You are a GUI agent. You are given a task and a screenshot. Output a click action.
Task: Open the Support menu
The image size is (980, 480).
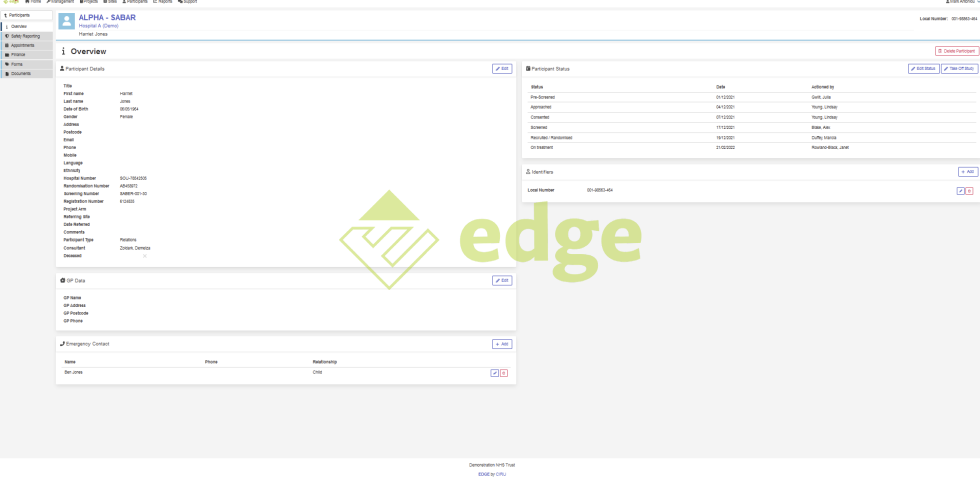pos(188,2)
